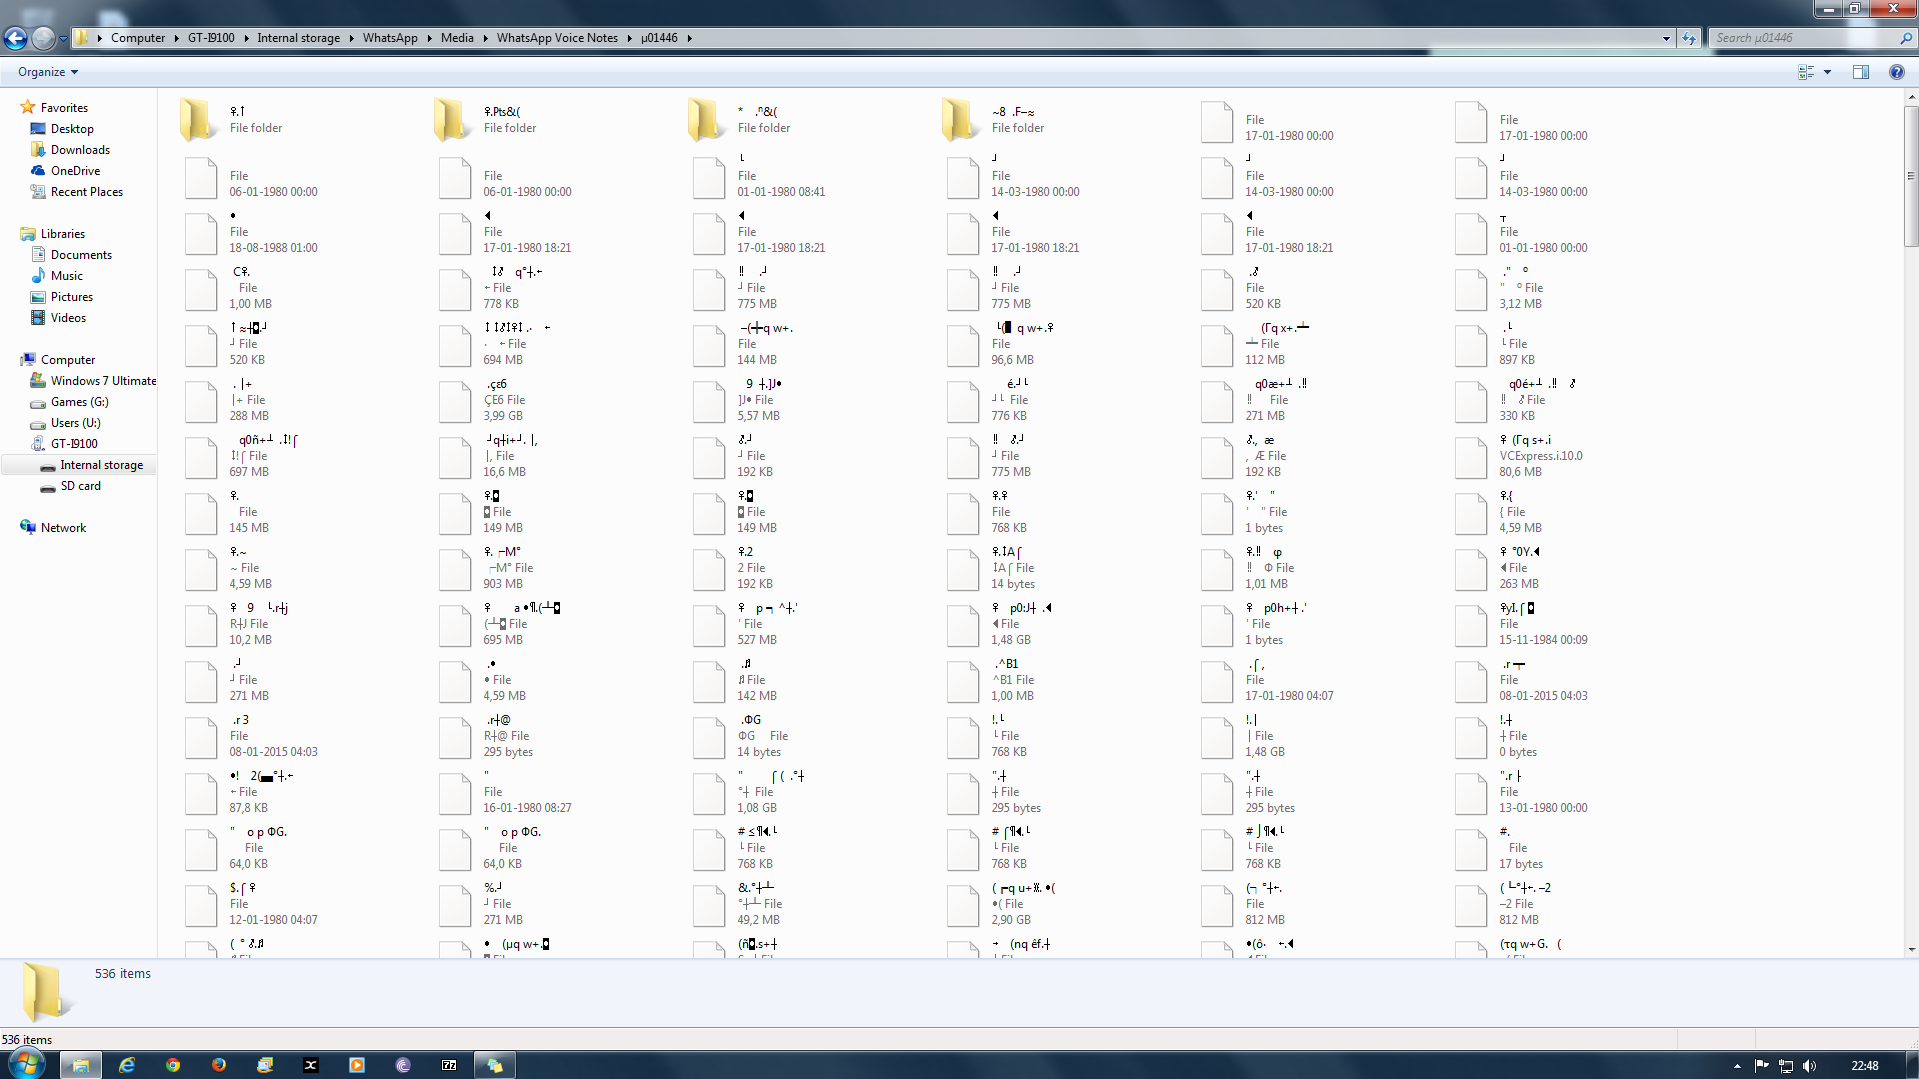Click the Forward navigation arrow
This screenshot has width=1919, height=1079.
(43, 38)
